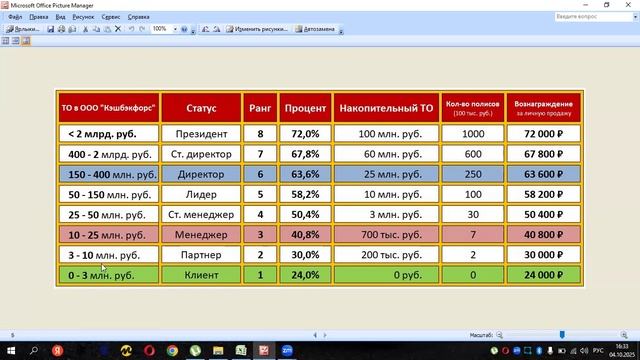This screenshot has height=360, width=640.
Task: Click the Cut scissors icon
Action: click(86, 29)
